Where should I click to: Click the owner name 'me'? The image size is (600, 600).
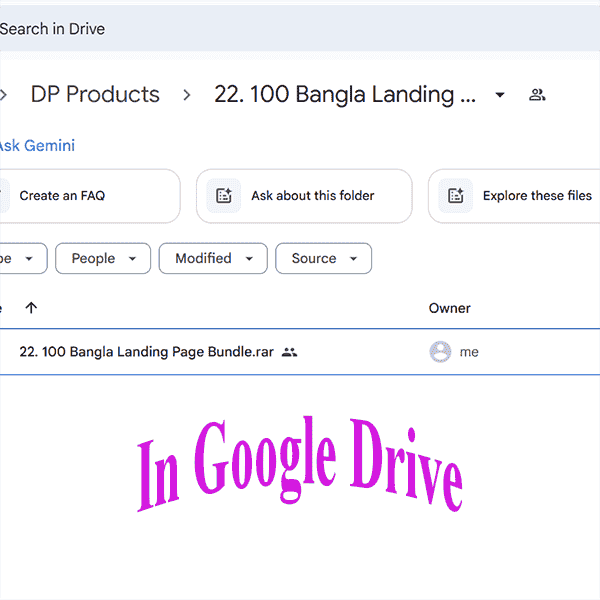[x=469, y=352]
